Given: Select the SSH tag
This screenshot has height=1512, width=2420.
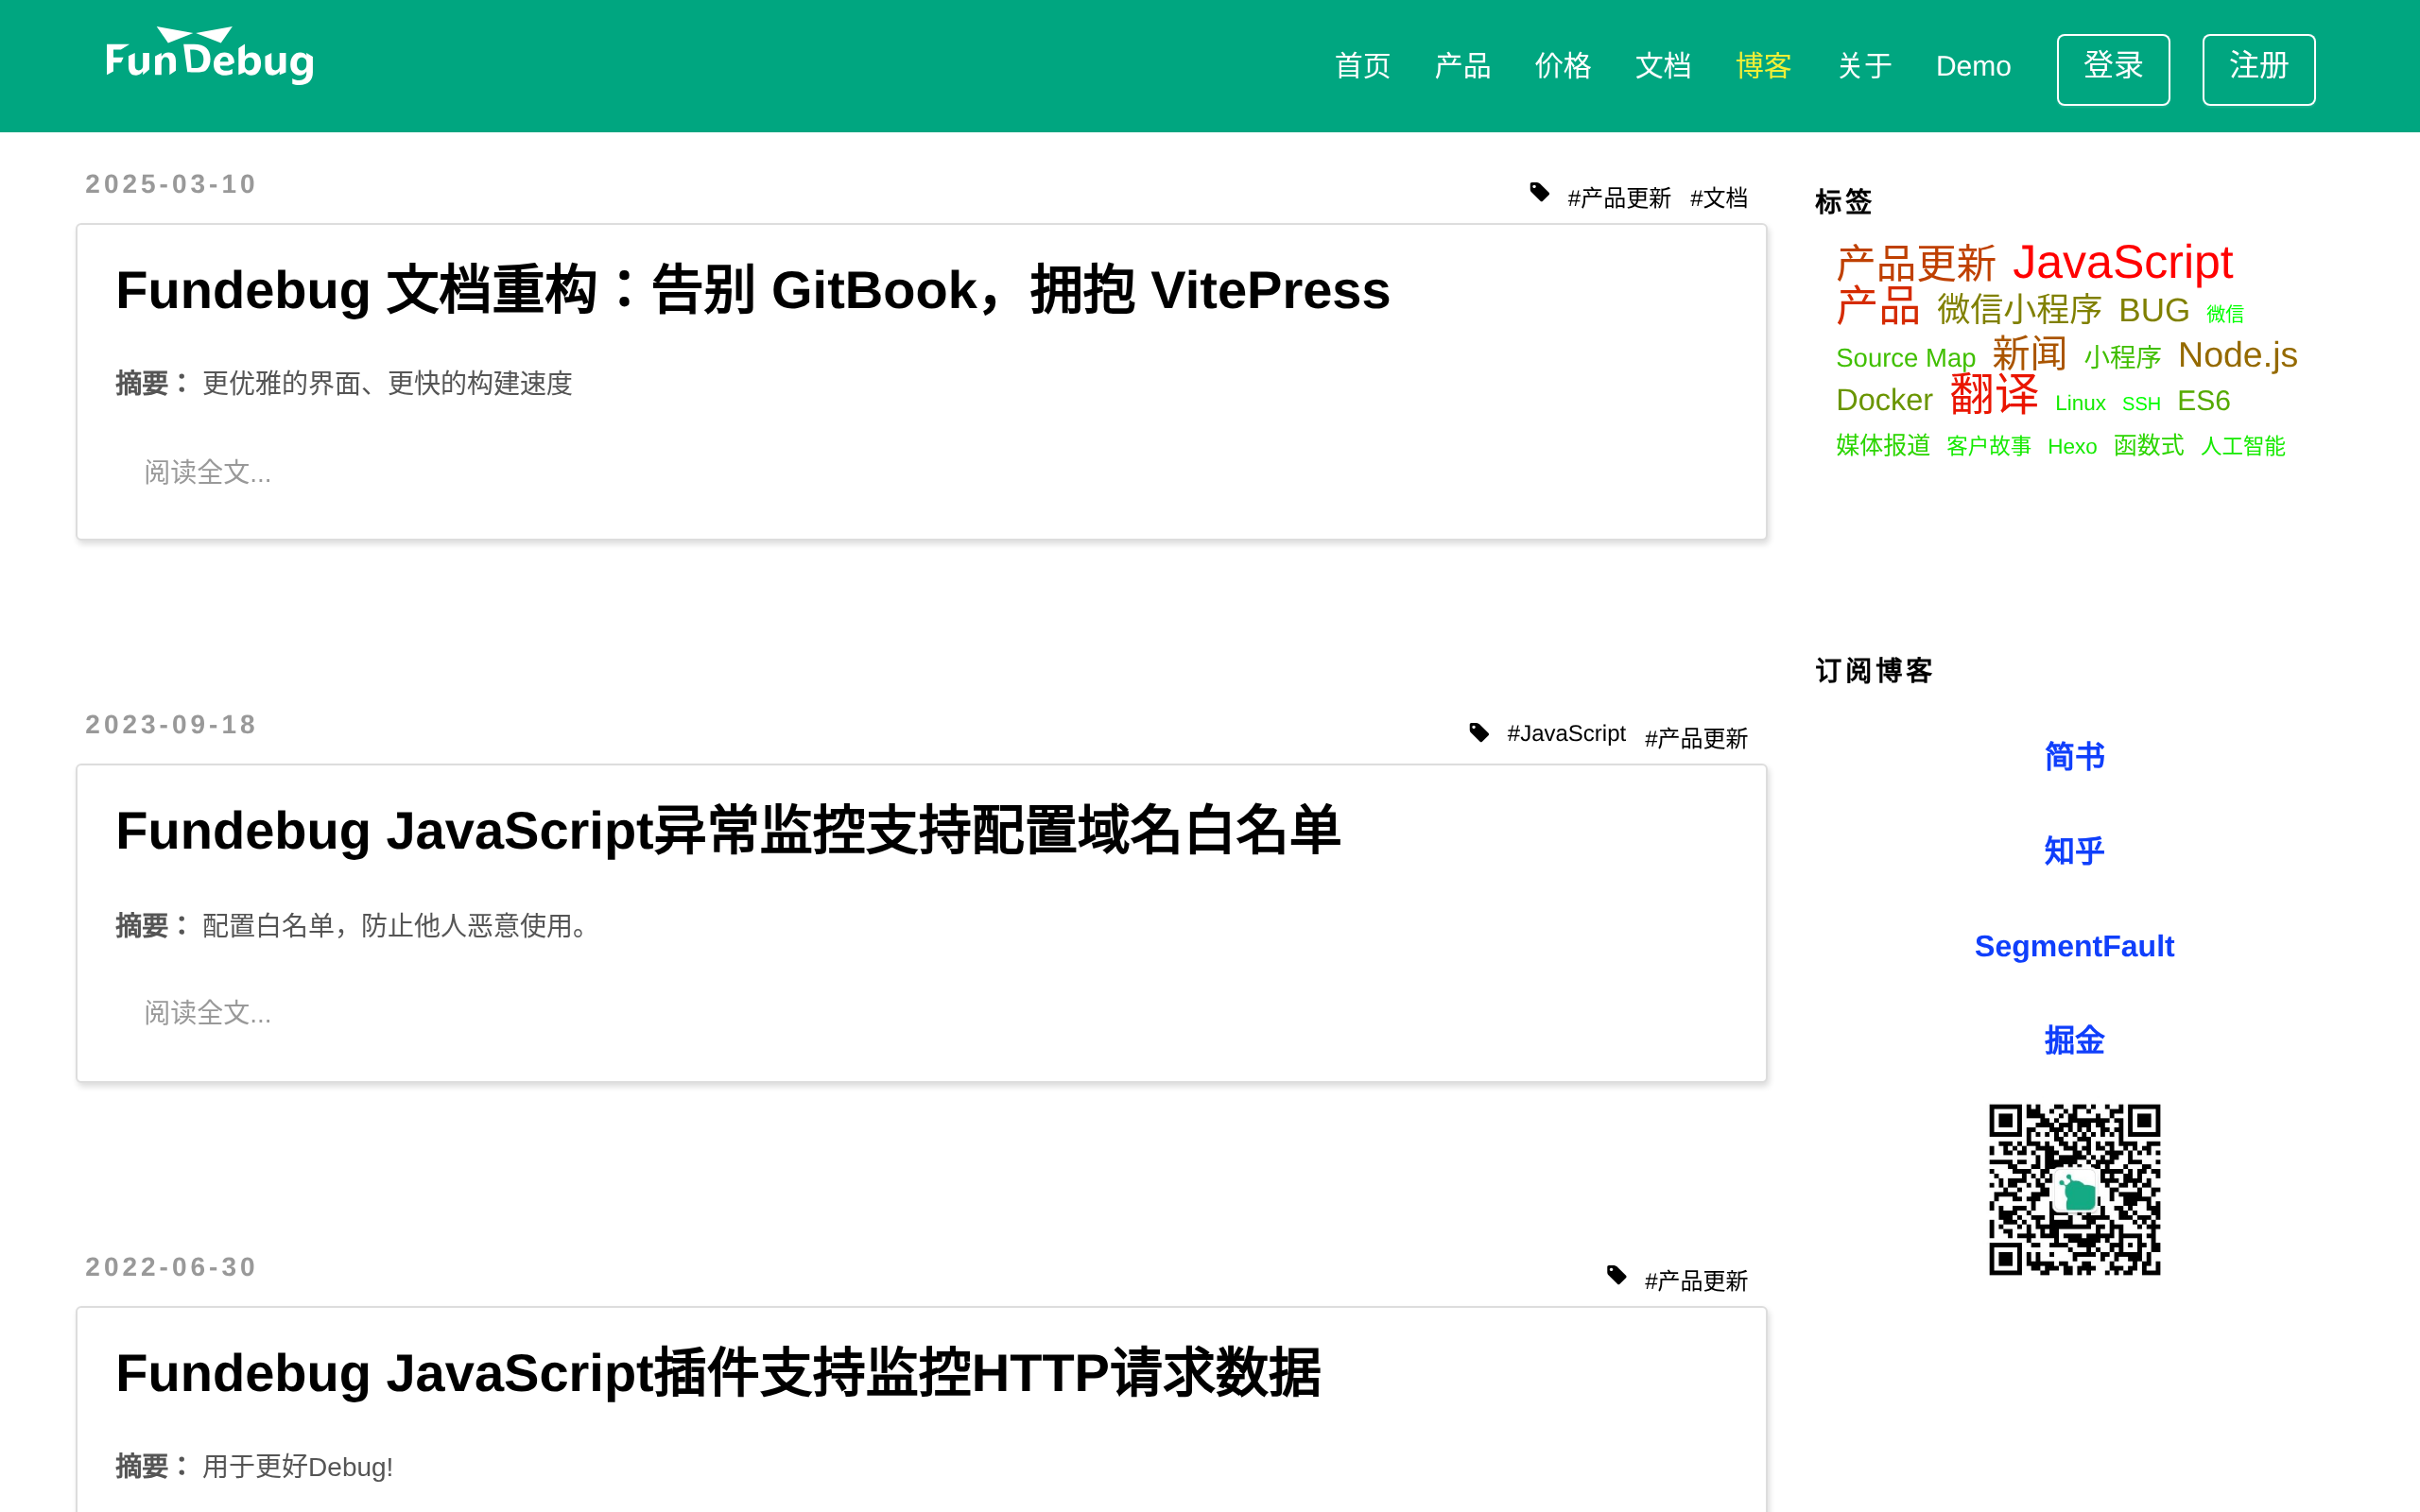Looking at the screenshot, I should (x=2141, y=404).
